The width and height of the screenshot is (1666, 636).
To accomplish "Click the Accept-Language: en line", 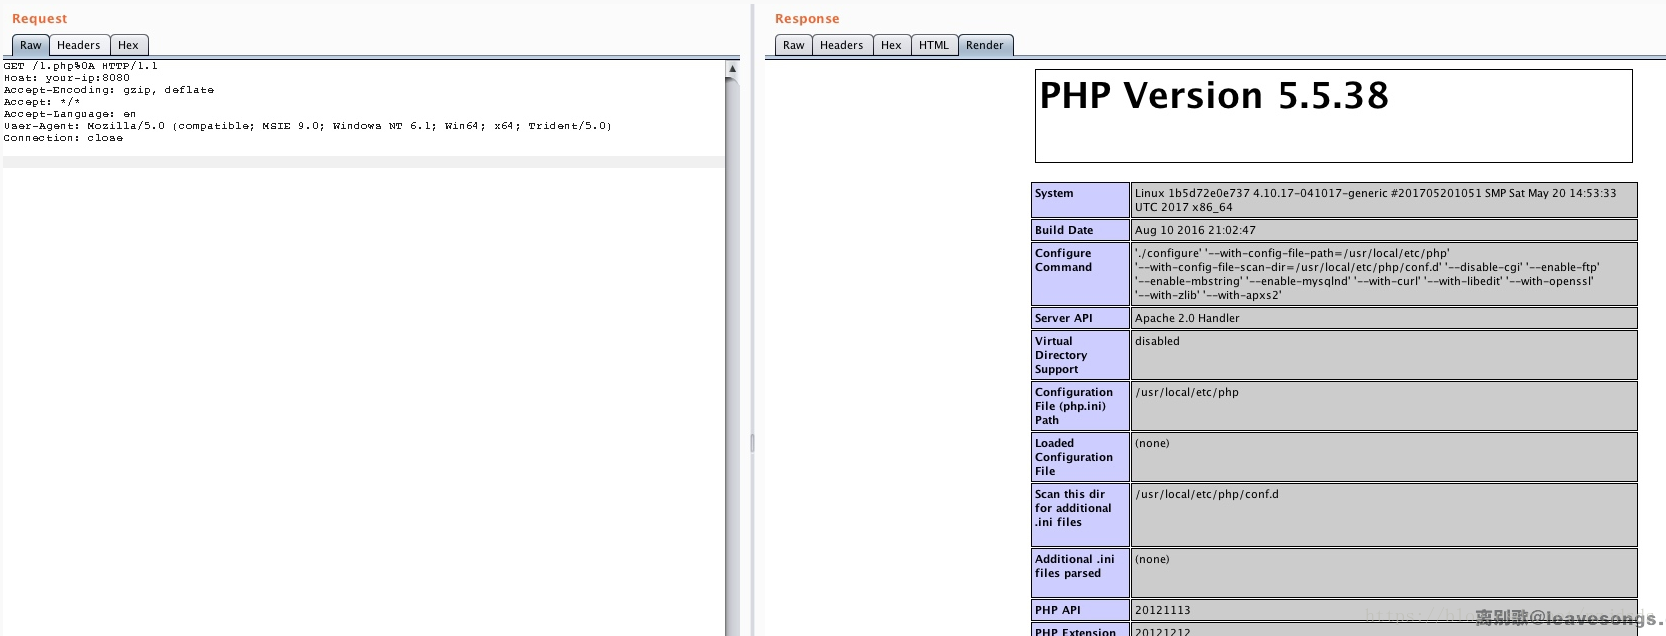I will coord(70,114).
